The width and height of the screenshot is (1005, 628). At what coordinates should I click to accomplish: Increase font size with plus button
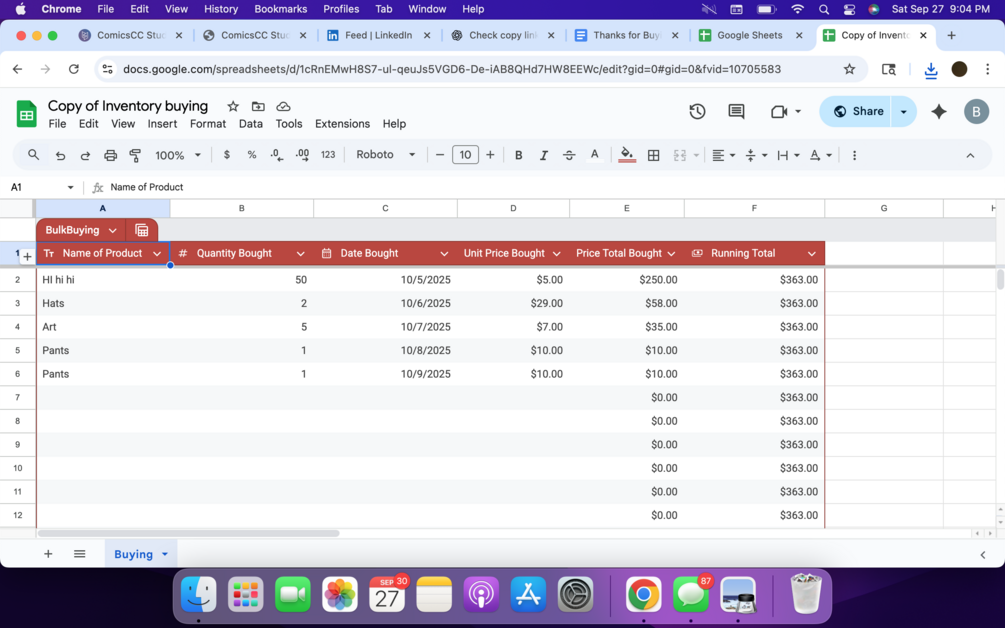click(490, 155)
